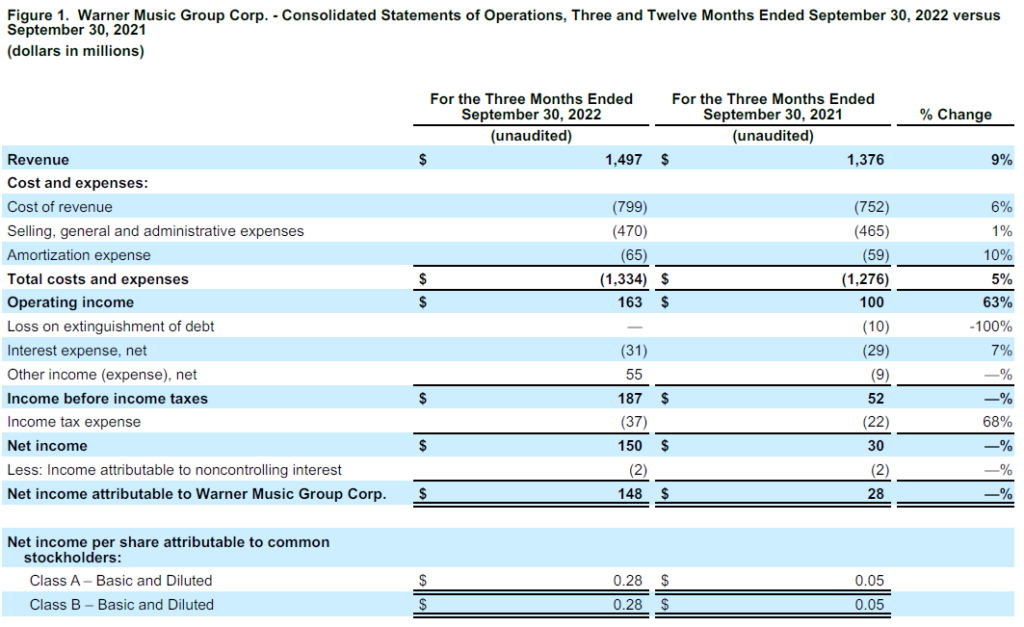Click the 'Cost and expenses:' heading
The image size is (1024, 627).
78,183
